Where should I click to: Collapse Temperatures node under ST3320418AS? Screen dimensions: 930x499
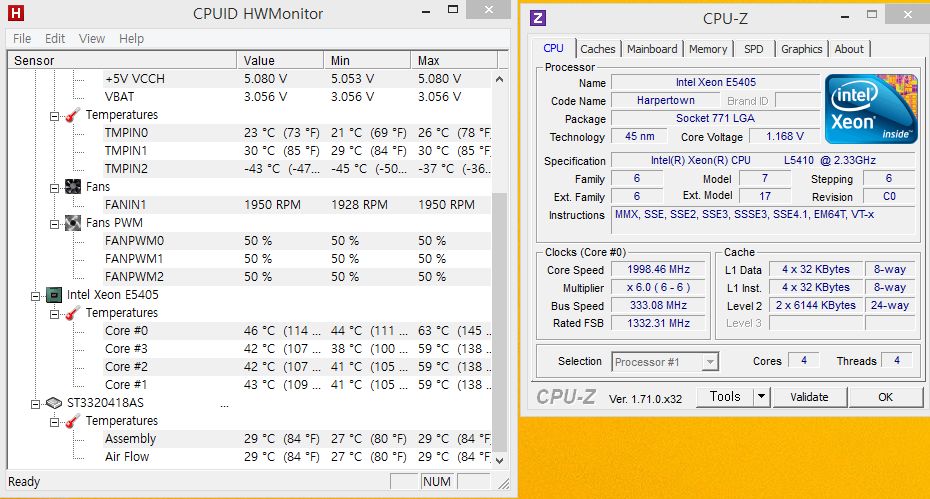(55, 422)
